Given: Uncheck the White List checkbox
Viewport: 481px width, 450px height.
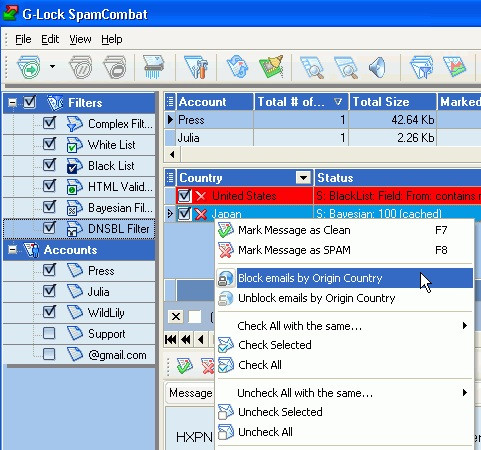Looking at the screenshot, I should 49,144.
